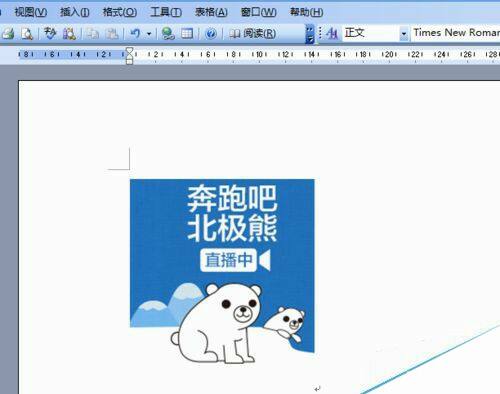Click the Times New Roman font box
Screen dimensions: 500x394
click(455, 33)
